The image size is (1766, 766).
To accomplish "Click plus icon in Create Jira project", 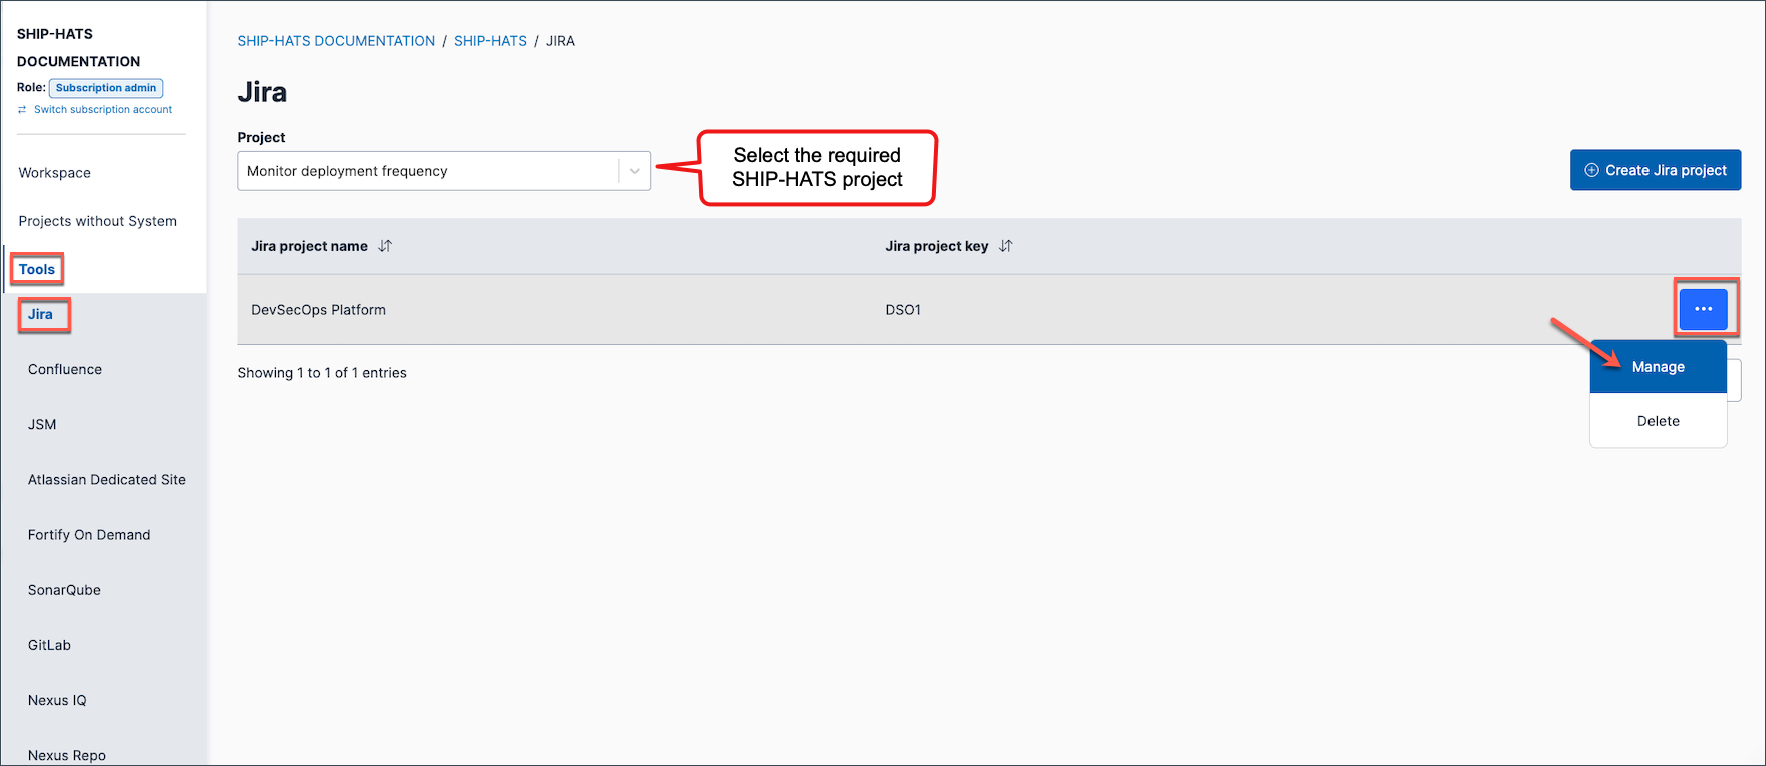I will (1591, 170).
